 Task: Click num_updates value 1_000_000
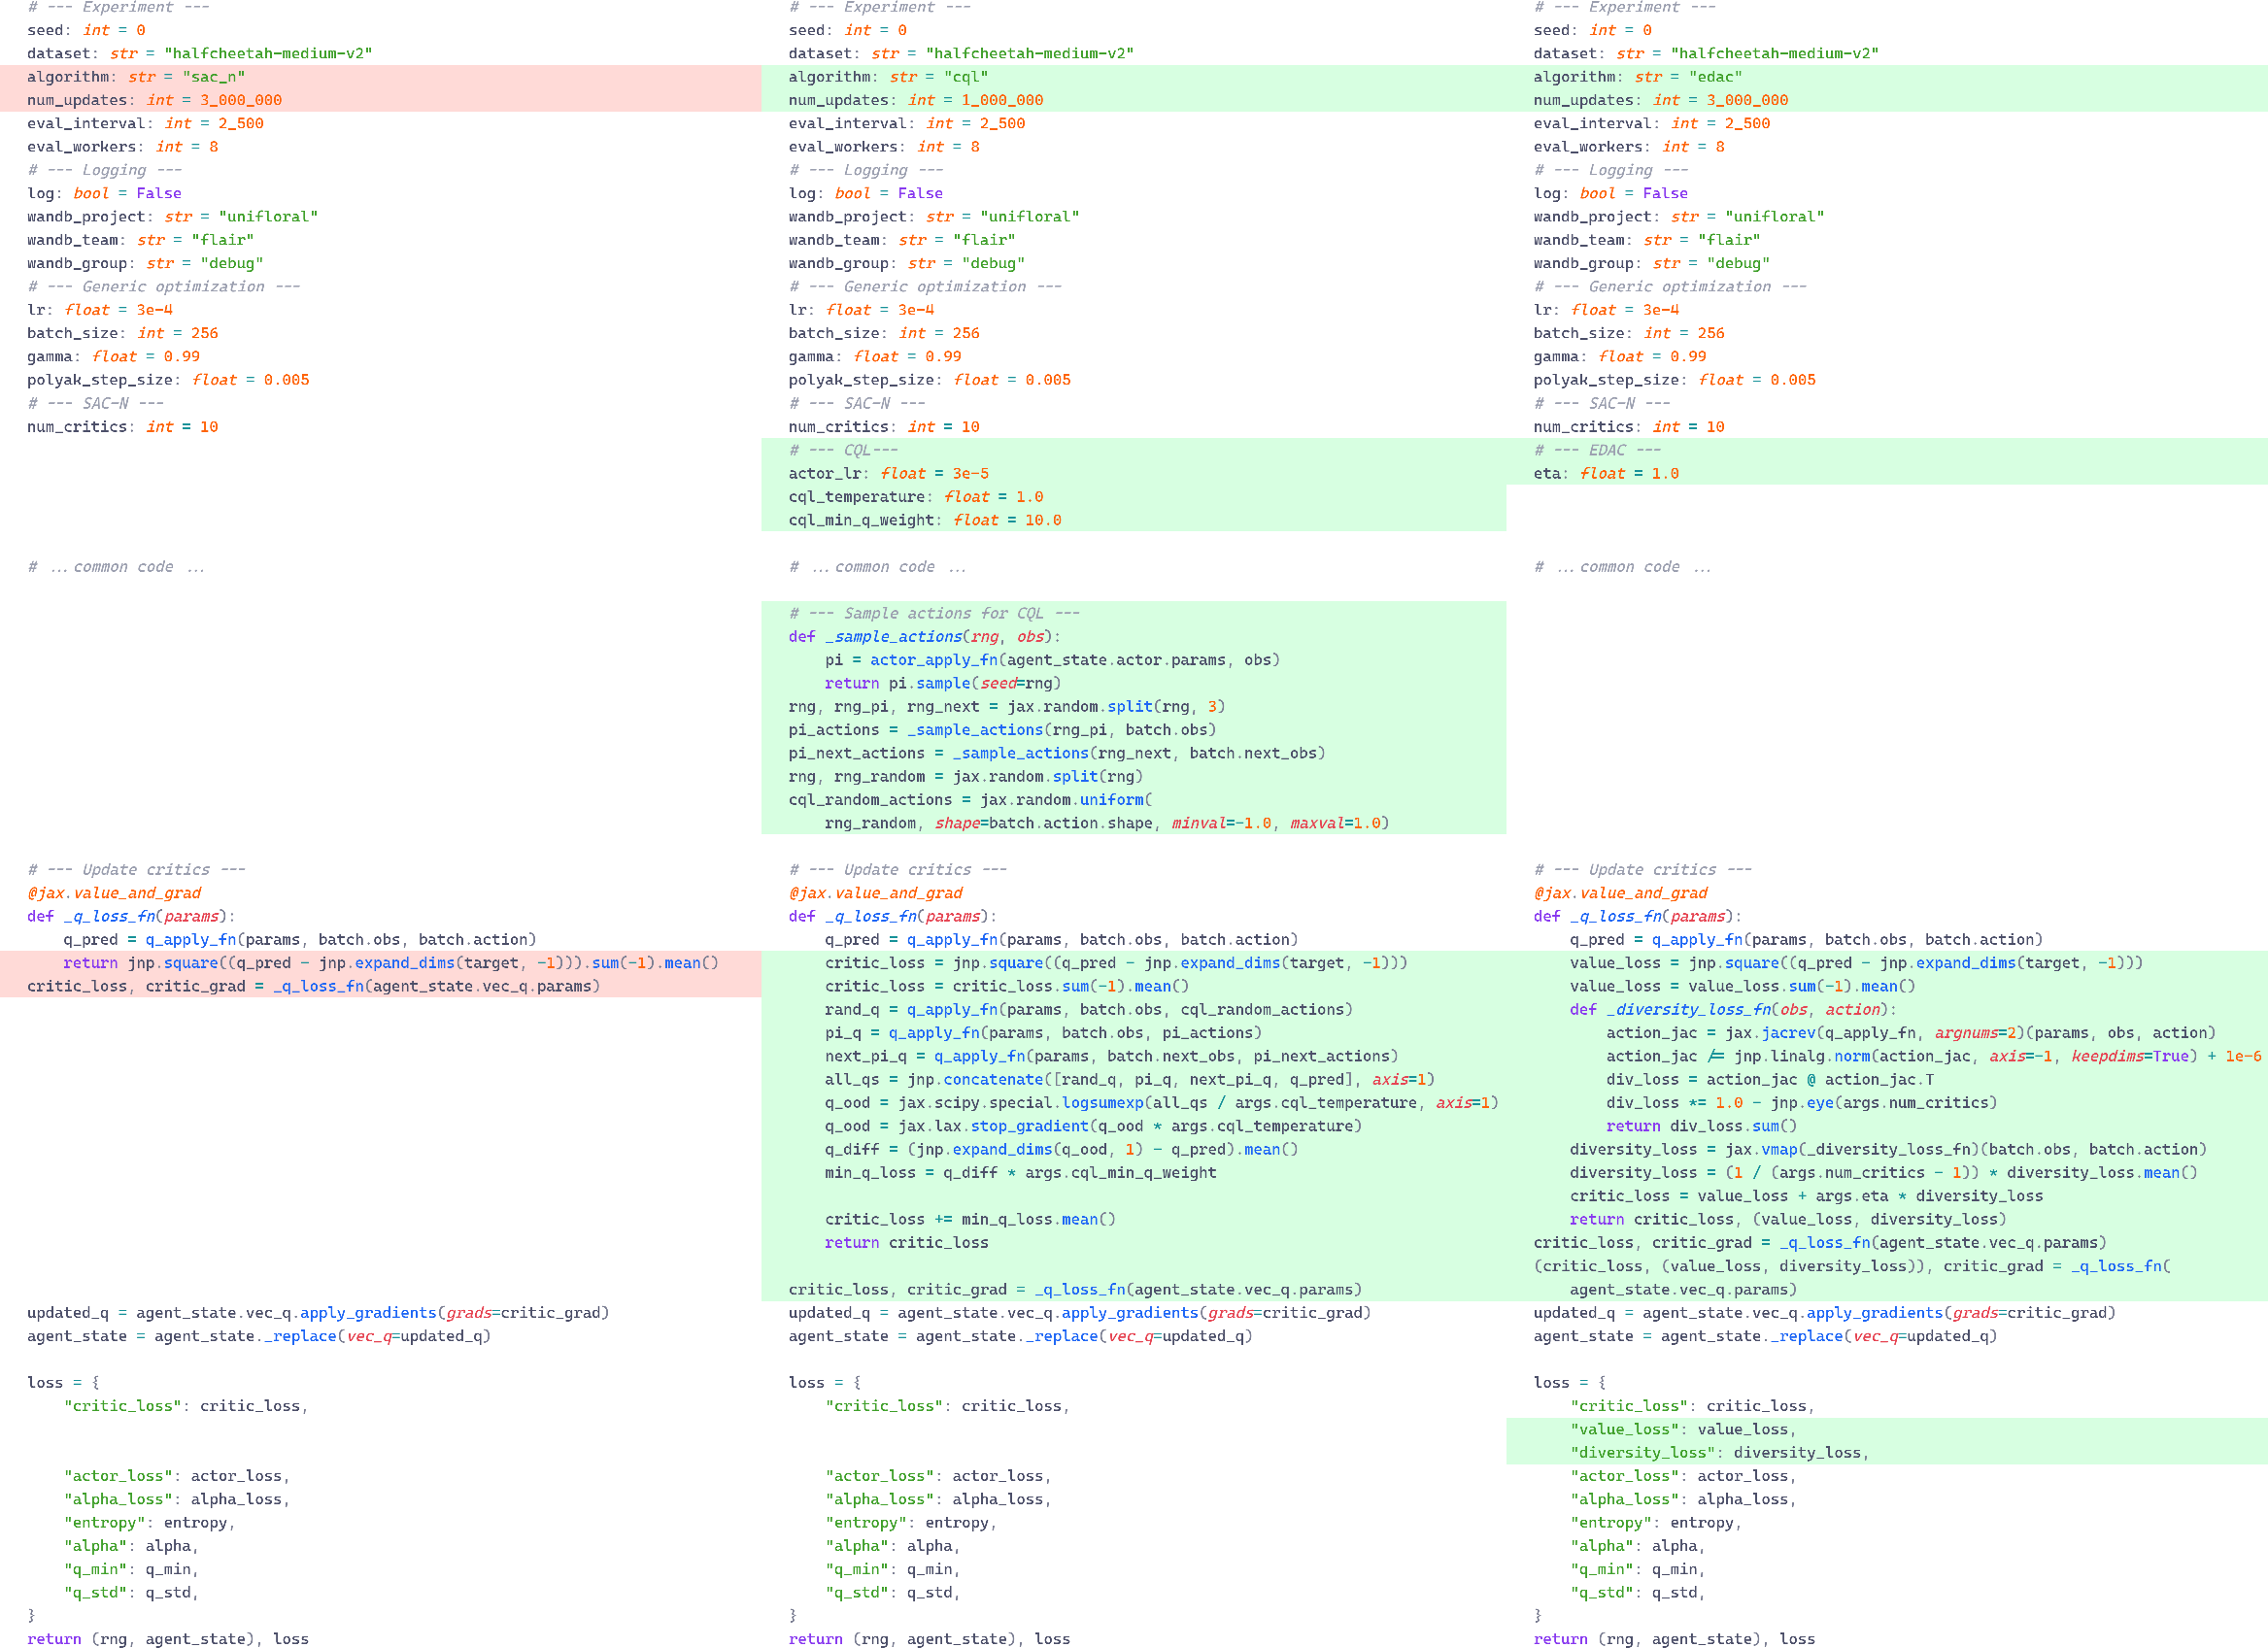[x=1002, y=100]
